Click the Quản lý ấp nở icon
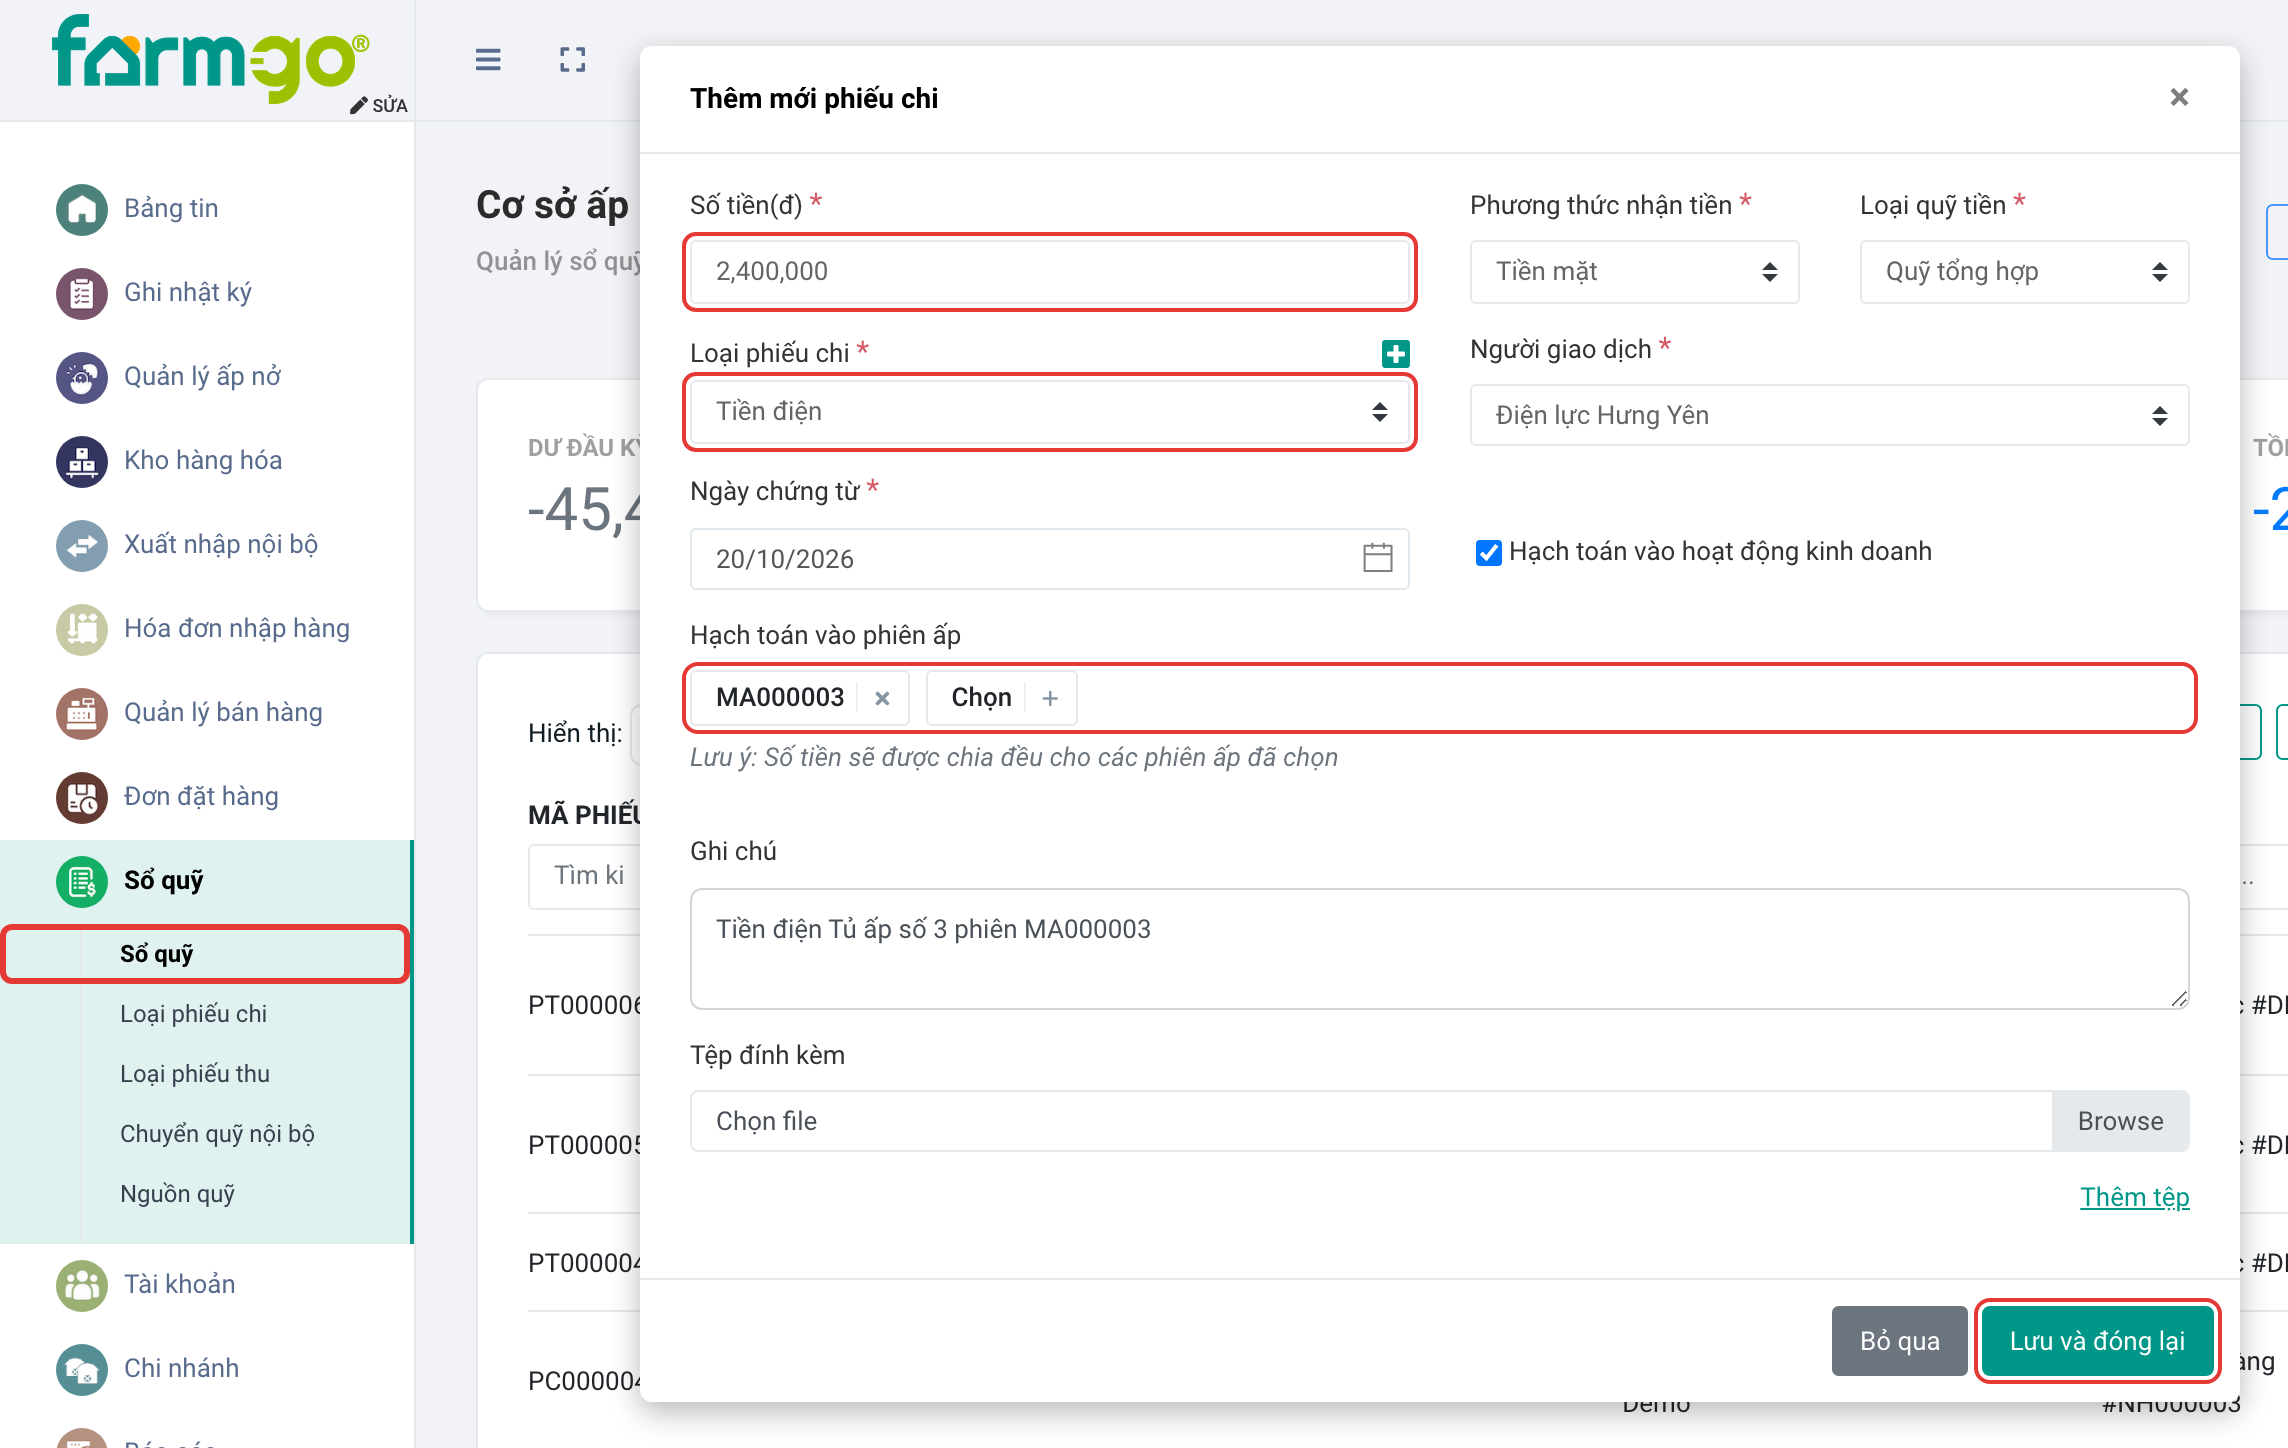Image resolution: width=2288 pixels, height=1448 pixels. pyautogui.click(x=82, y=377)
